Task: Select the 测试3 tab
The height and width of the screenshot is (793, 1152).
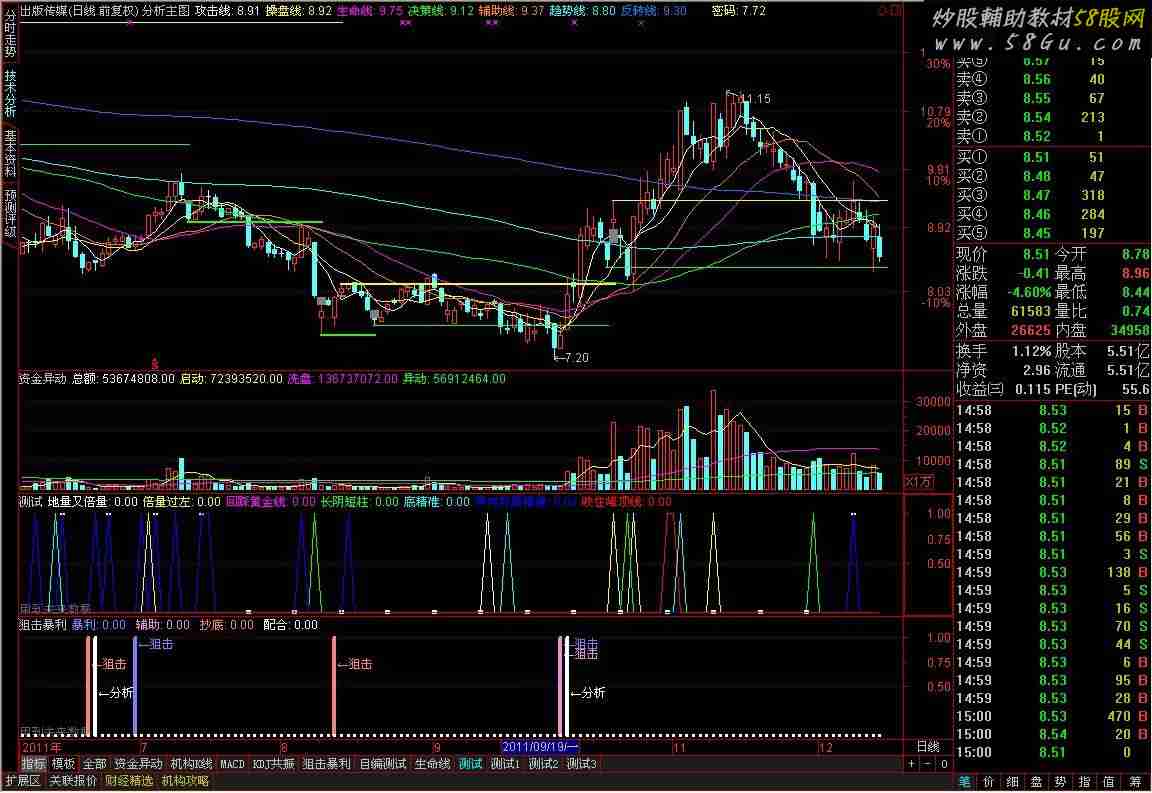Action: tap(581, 764)
